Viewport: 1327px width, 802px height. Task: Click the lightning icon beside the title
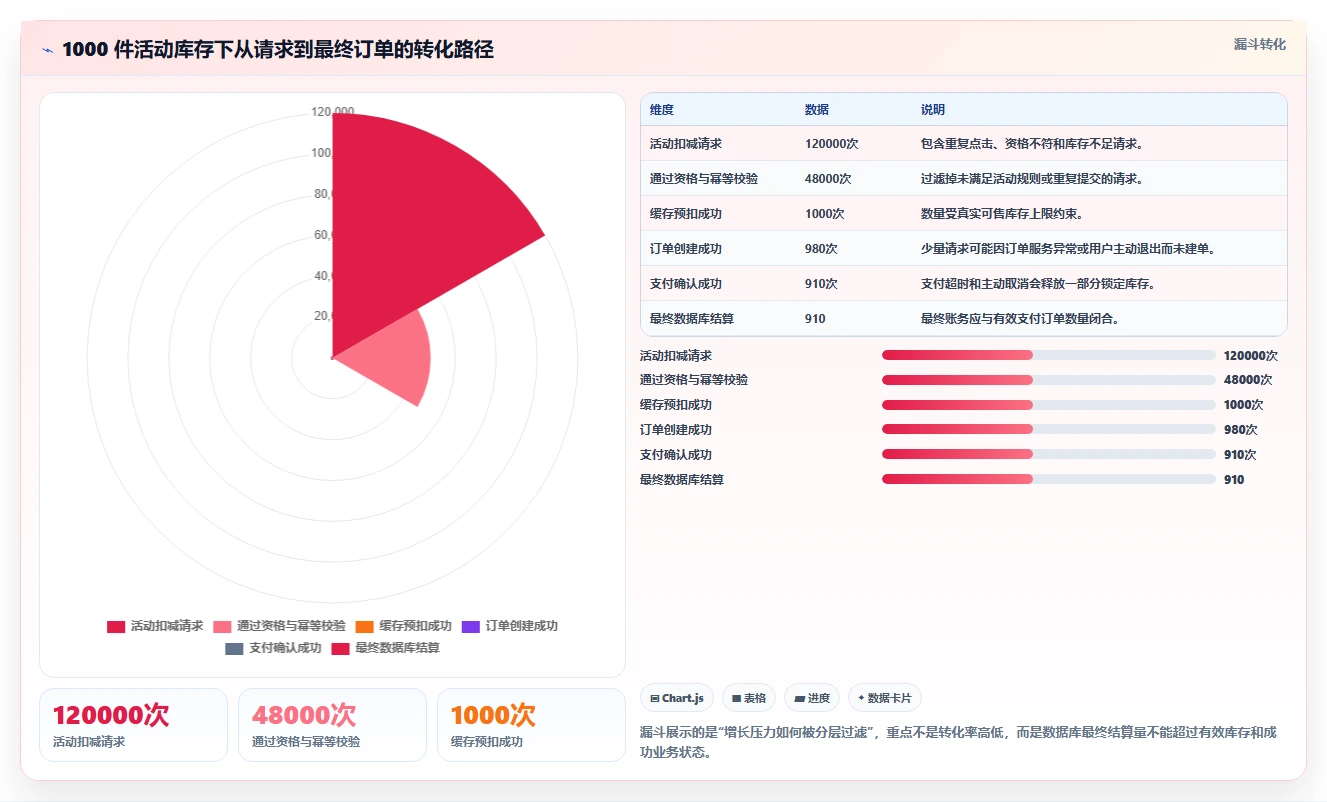coord(48,50)
